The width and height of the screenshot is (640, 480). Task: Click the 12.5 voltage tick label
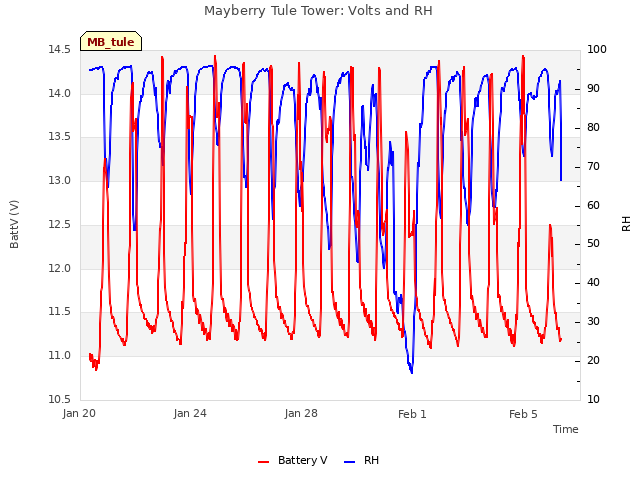click(60, 224)
